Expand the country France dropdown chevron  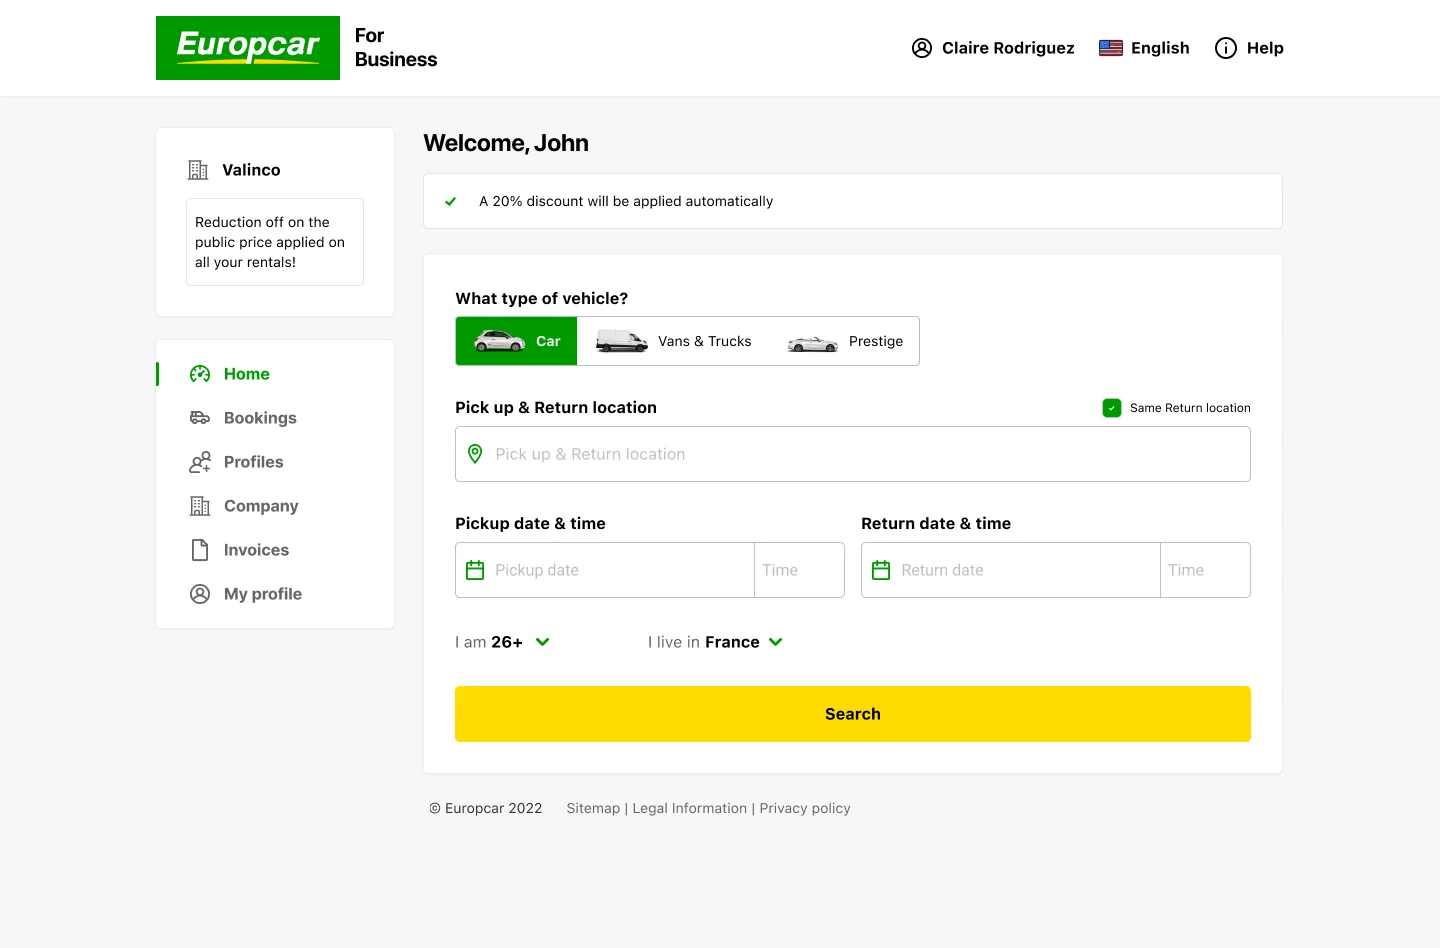pyautogui.click(x=776, y=642)
